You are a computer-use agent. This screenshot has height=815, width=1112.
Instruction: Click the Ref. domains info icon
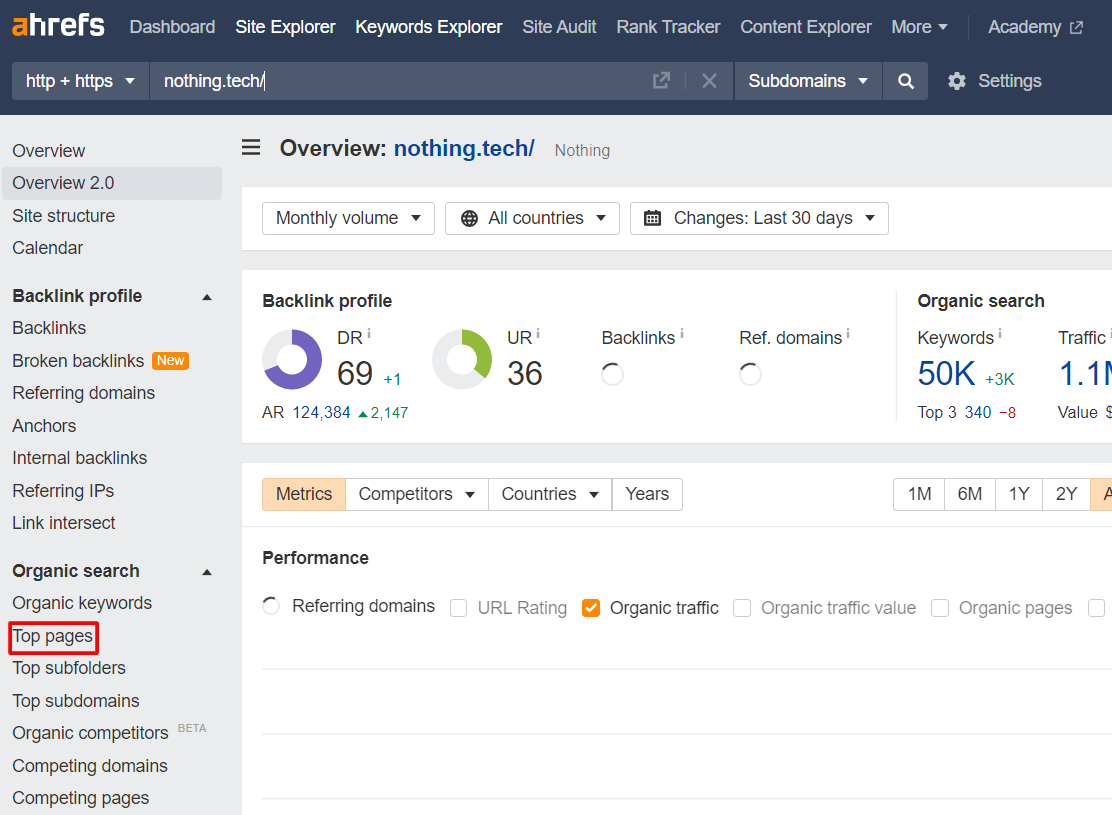point(847,333)
